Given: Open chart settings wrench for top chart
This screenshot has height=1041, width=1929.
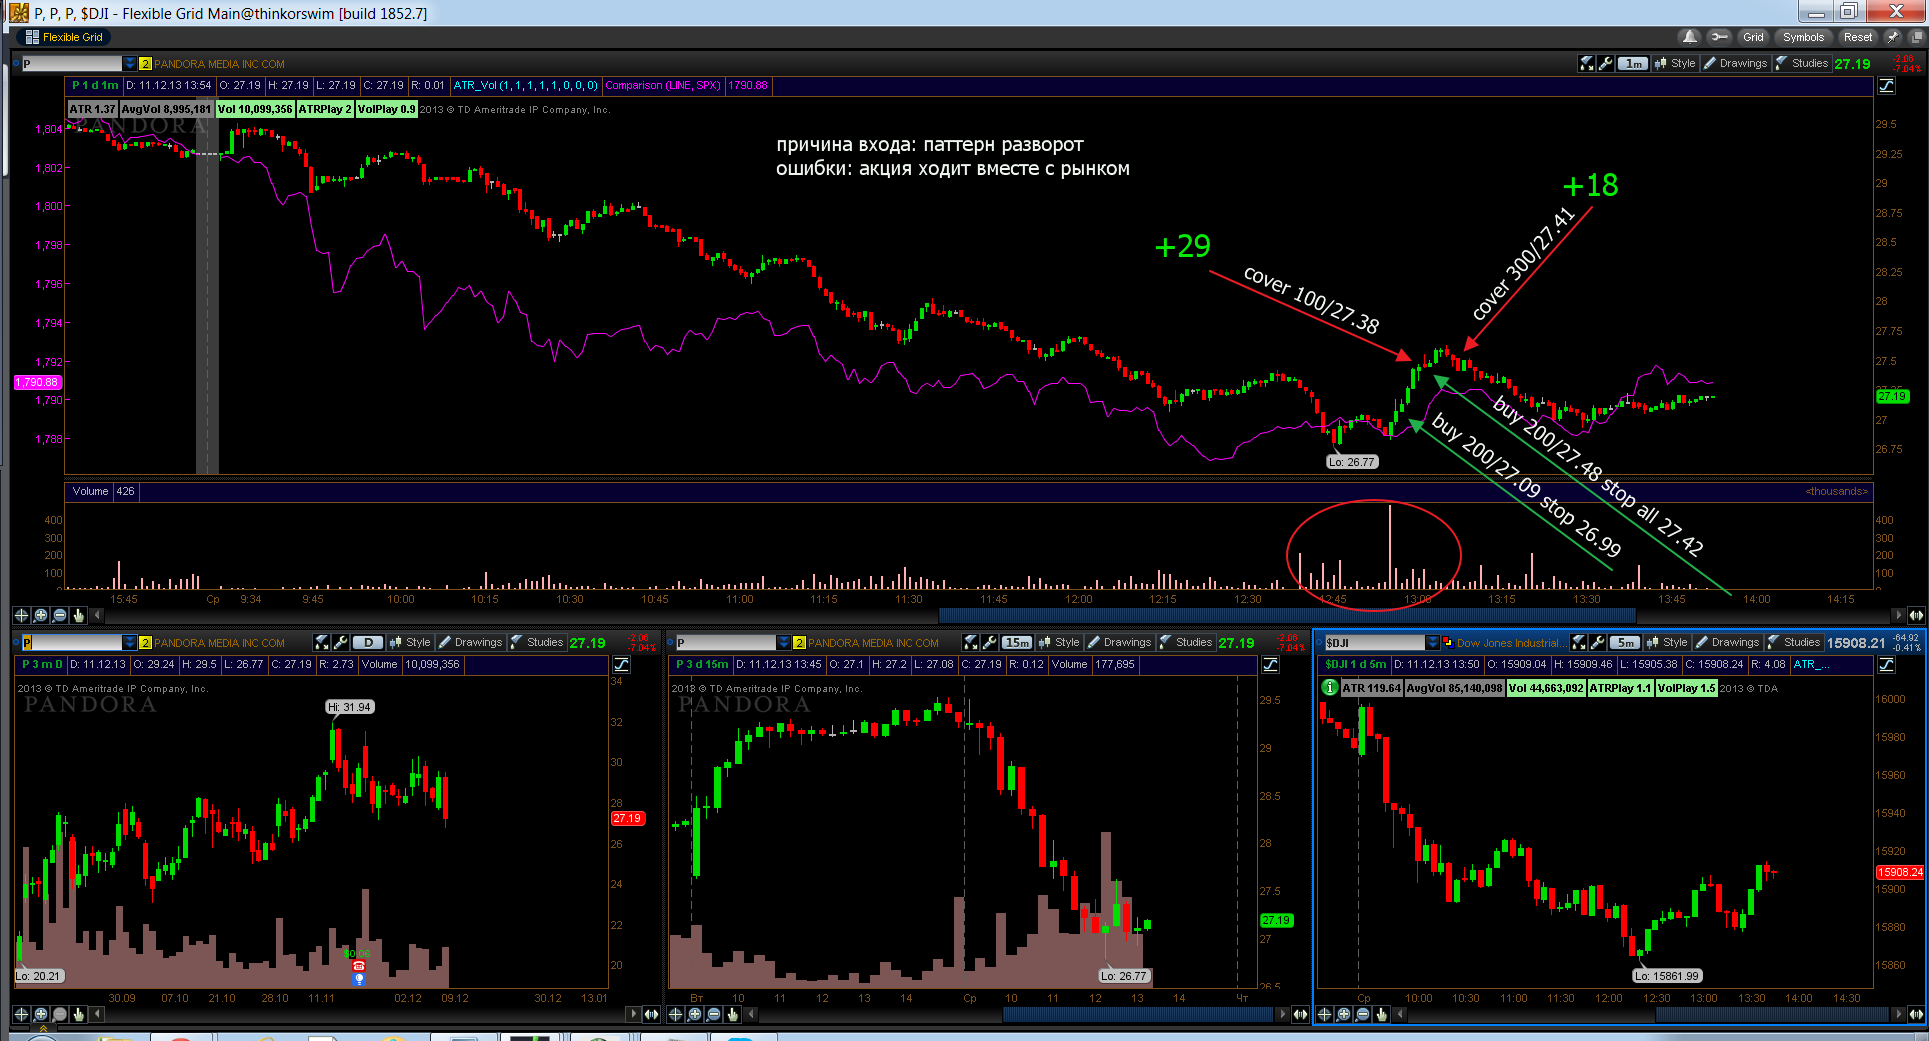Looking at the screenshot, I should point(1605,63).
